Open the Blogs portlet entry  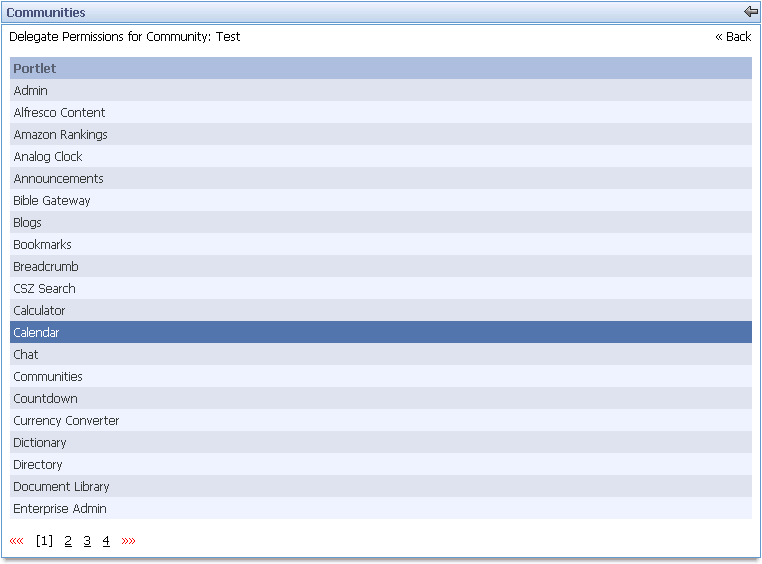tap(28, 223)
